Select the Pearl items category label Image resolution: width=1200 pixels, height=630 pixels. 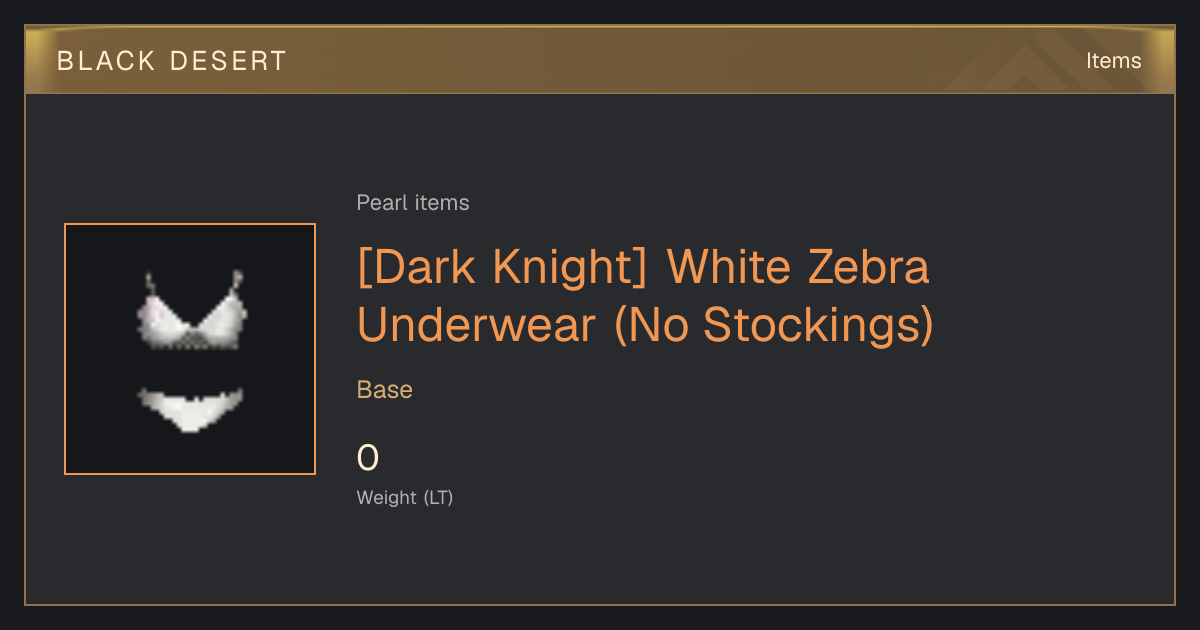coord(413,203)
